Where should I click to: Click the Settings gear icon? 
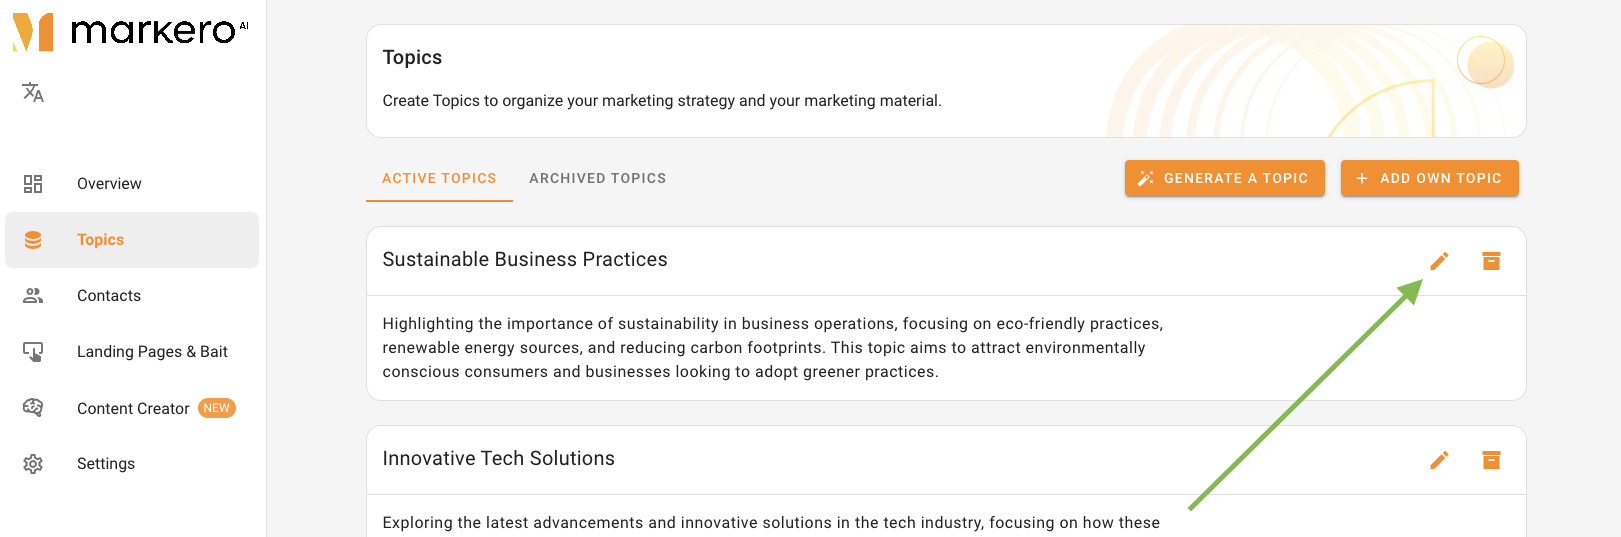point(33,464)
